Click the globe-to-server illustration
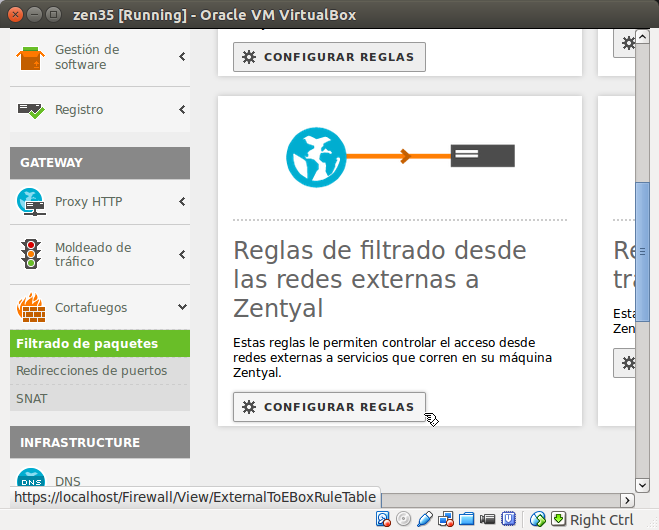Screen dimensions: 659x530 click(400, 157)
